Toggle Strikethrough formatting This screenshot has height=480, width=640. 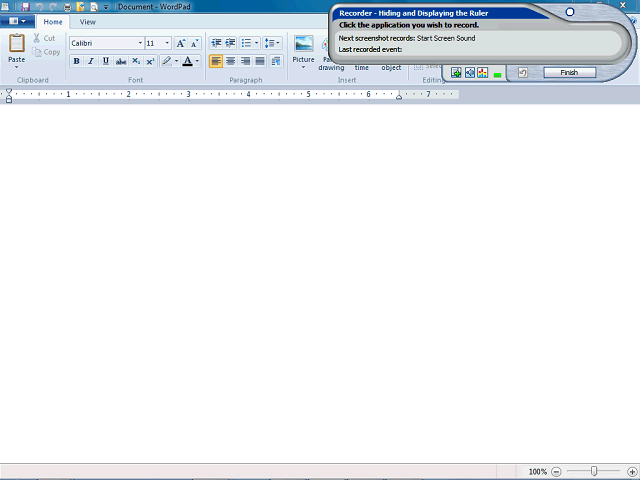point(121,61)
